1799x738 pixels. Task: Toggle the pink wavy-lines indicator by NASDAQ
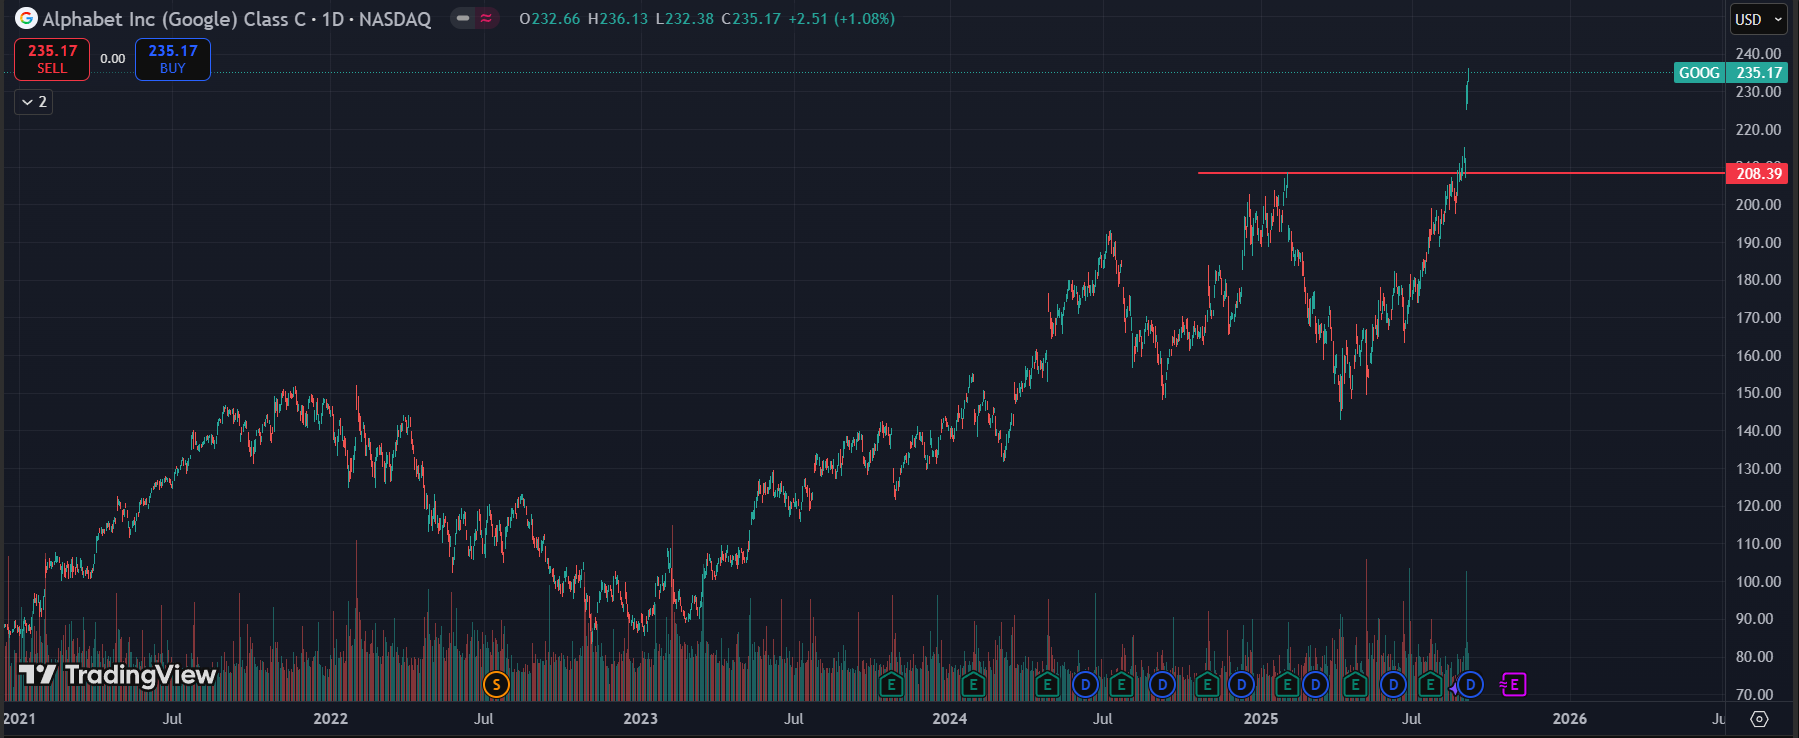(x=486, y=18)
